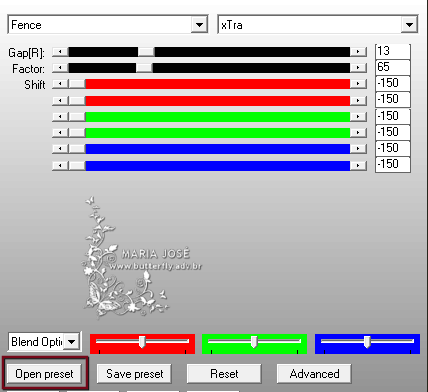Click the Open preset button
This screenshot has height=392, width=428.
44,374
